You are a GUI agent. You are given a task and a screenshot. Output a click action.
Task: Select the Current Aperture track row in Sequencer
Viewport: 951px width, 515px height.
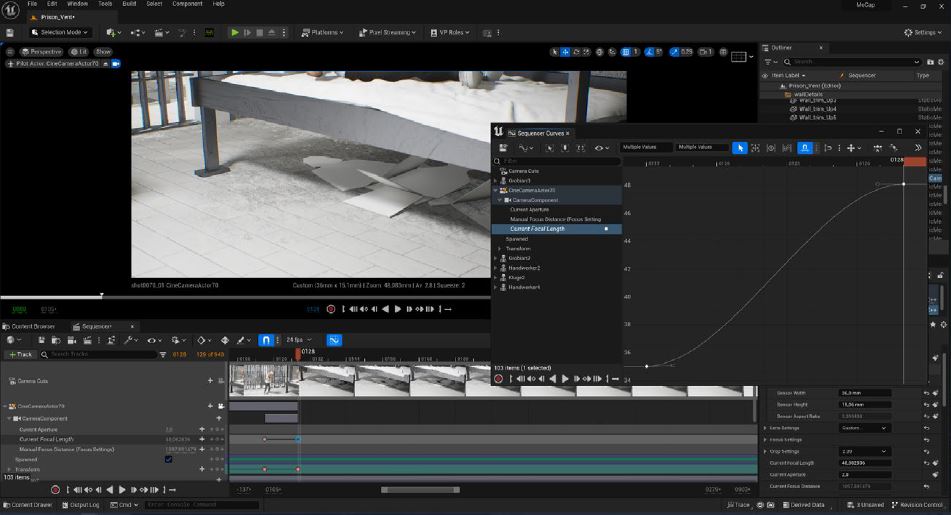[114, 429]
